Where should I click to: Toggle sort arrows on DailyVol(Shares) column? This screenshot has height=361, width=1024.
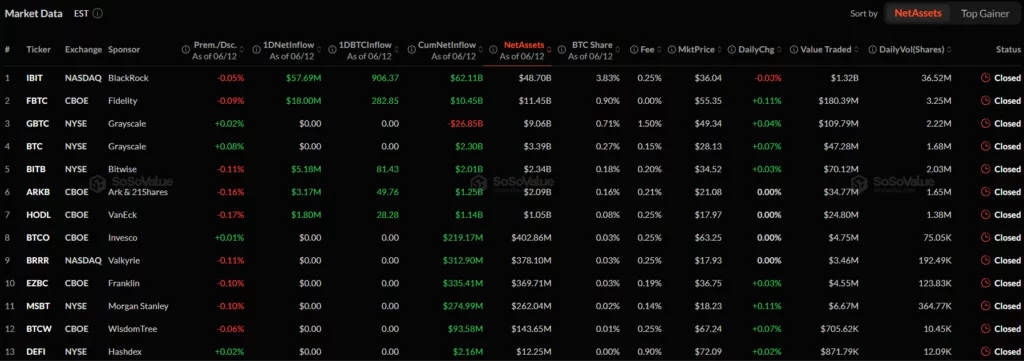click(x=949, y=50)
